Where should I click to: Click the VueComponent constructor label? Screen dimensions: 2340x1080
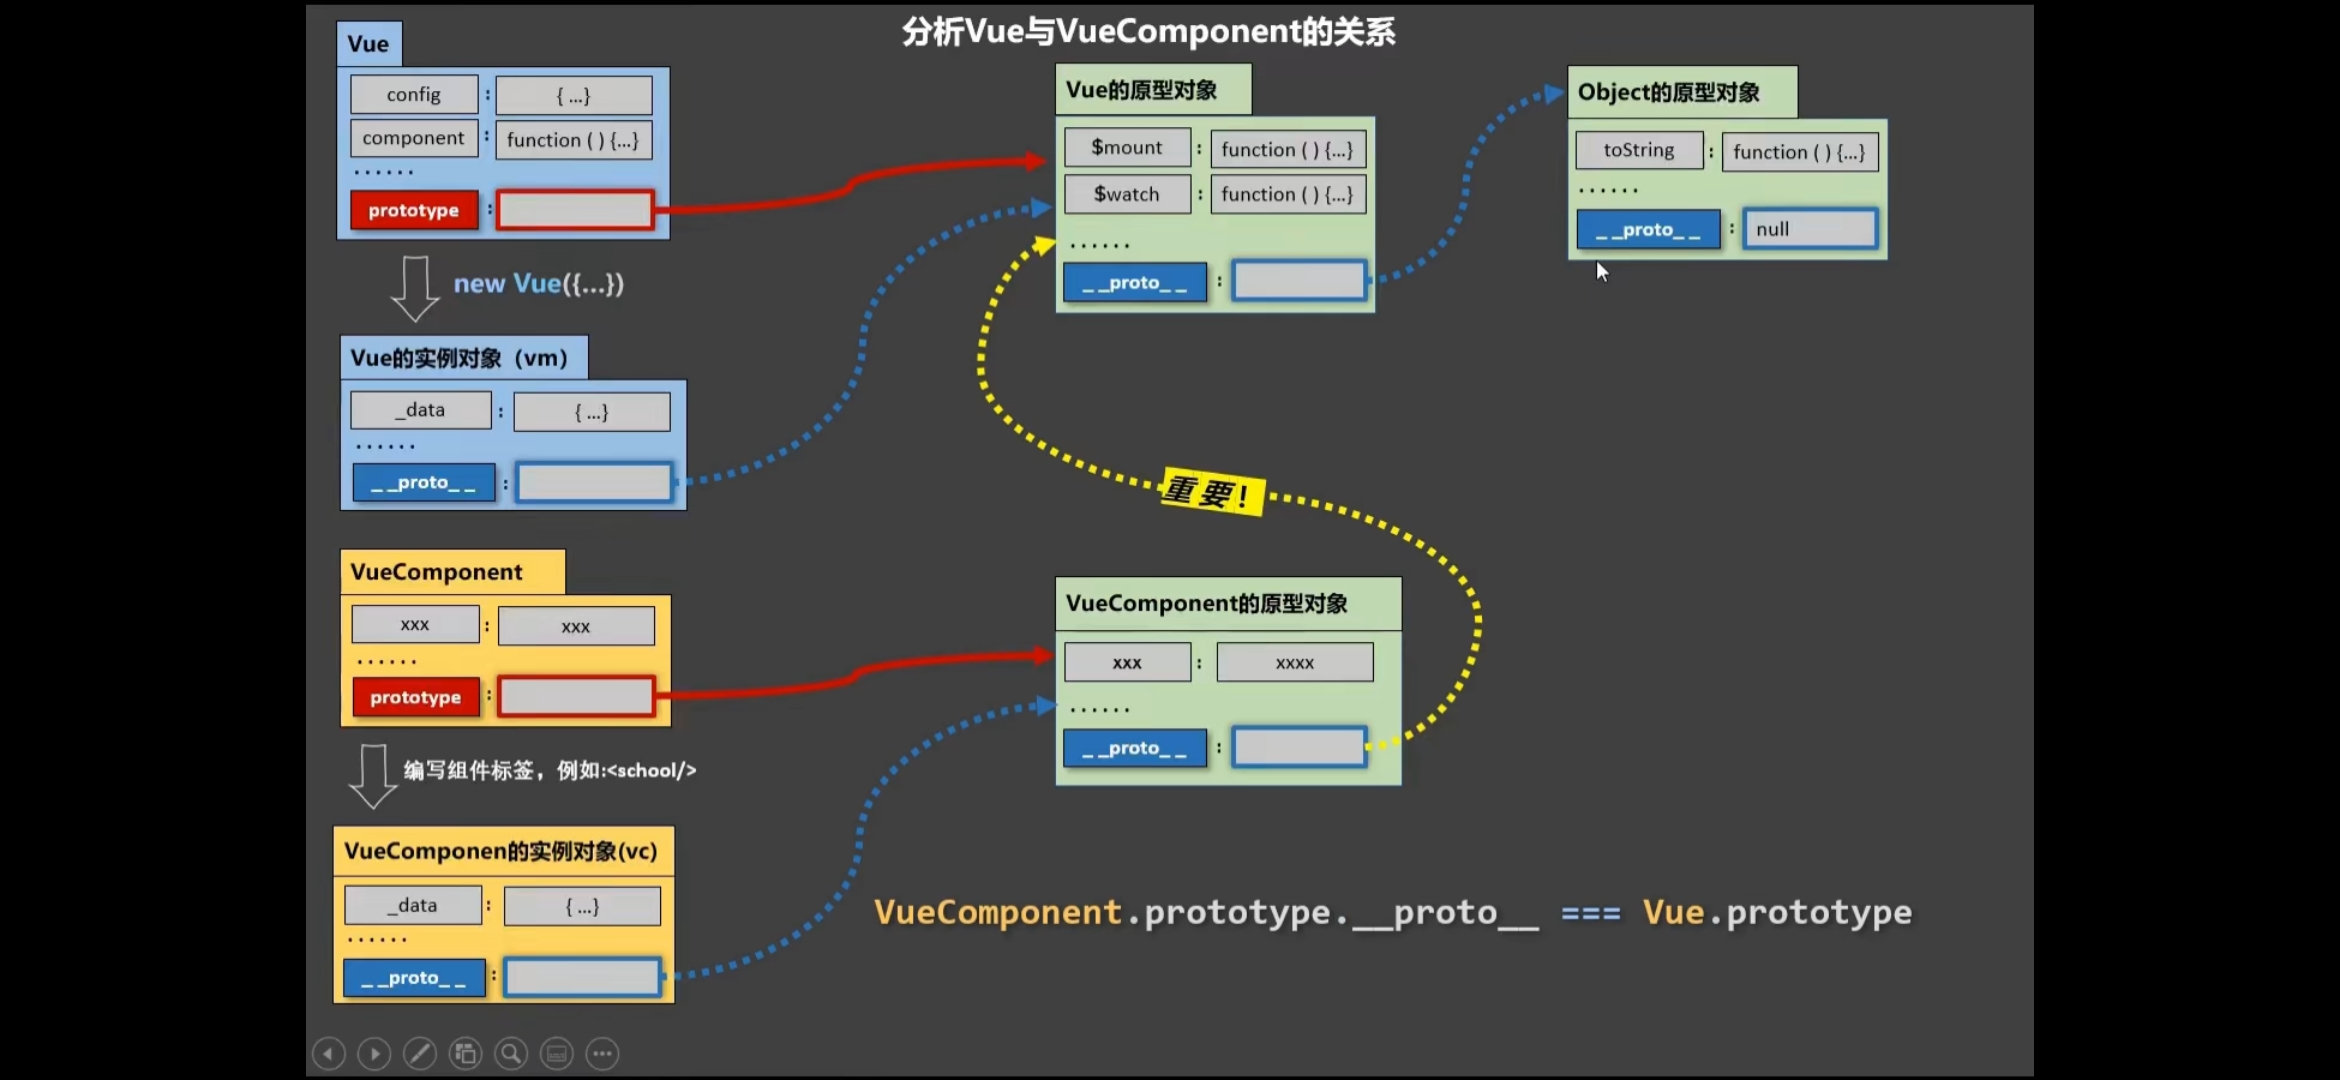434,571
